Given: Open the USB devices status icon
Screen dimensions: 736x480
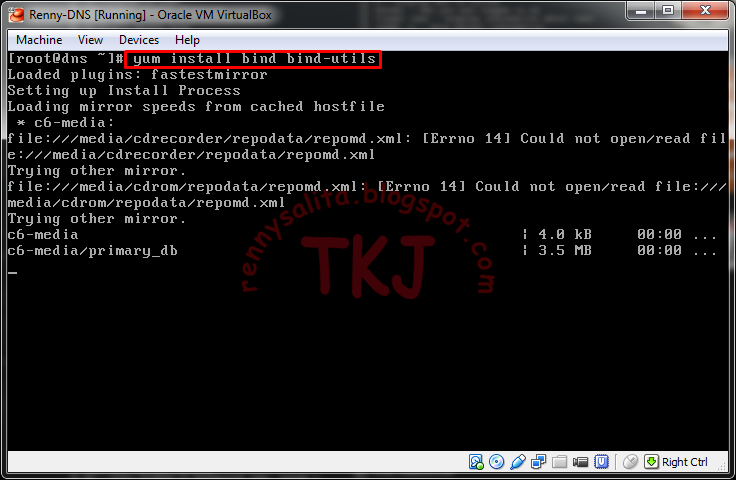Looking at the screenshot, I should point(517,462).
